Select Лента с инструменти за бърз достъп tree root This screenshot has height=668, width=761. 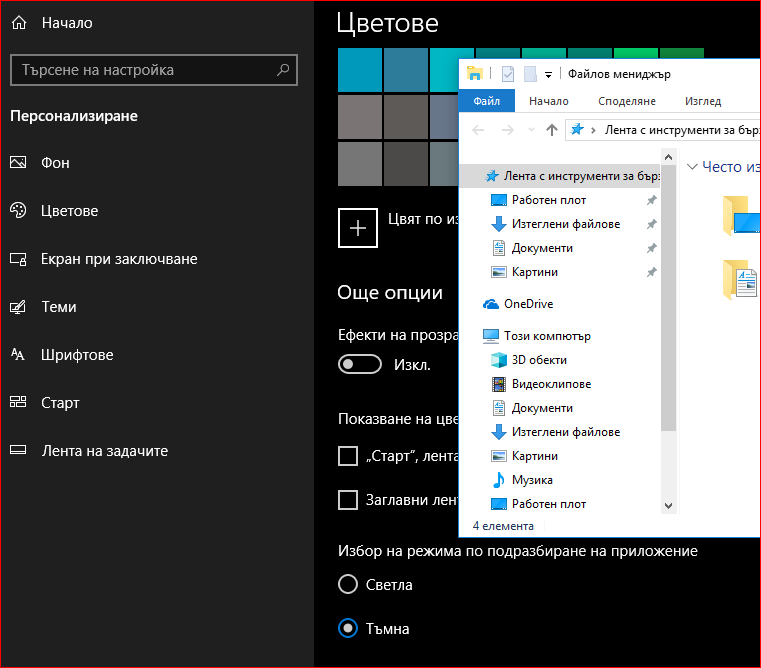point(560,176)
